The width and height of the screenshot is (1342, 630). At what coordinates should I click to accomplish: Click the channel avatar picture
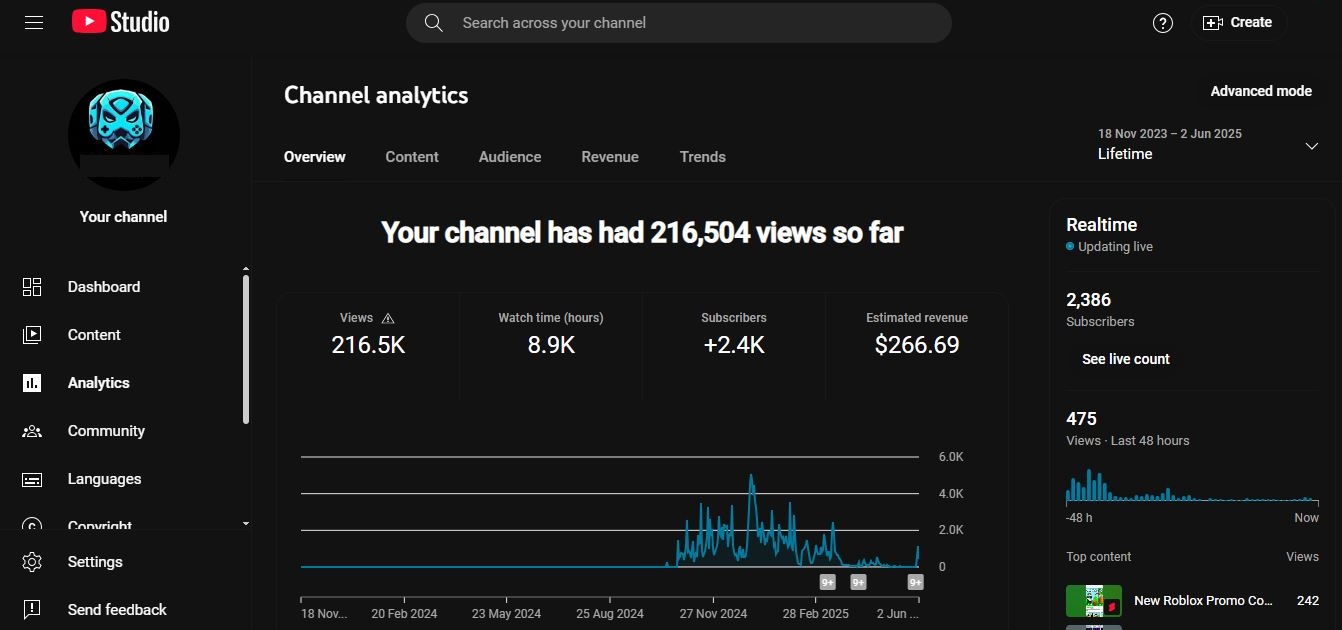click(124, 135)
